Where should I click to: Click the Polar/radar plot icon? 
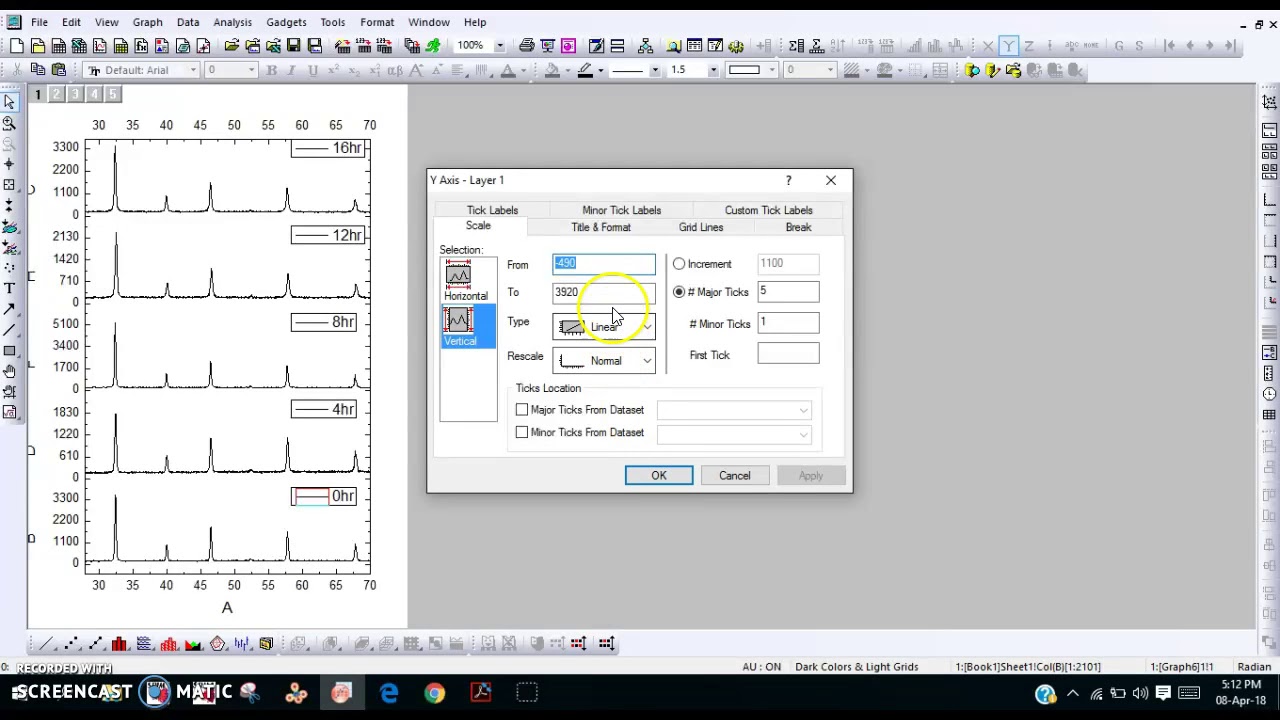coord(217,643)
